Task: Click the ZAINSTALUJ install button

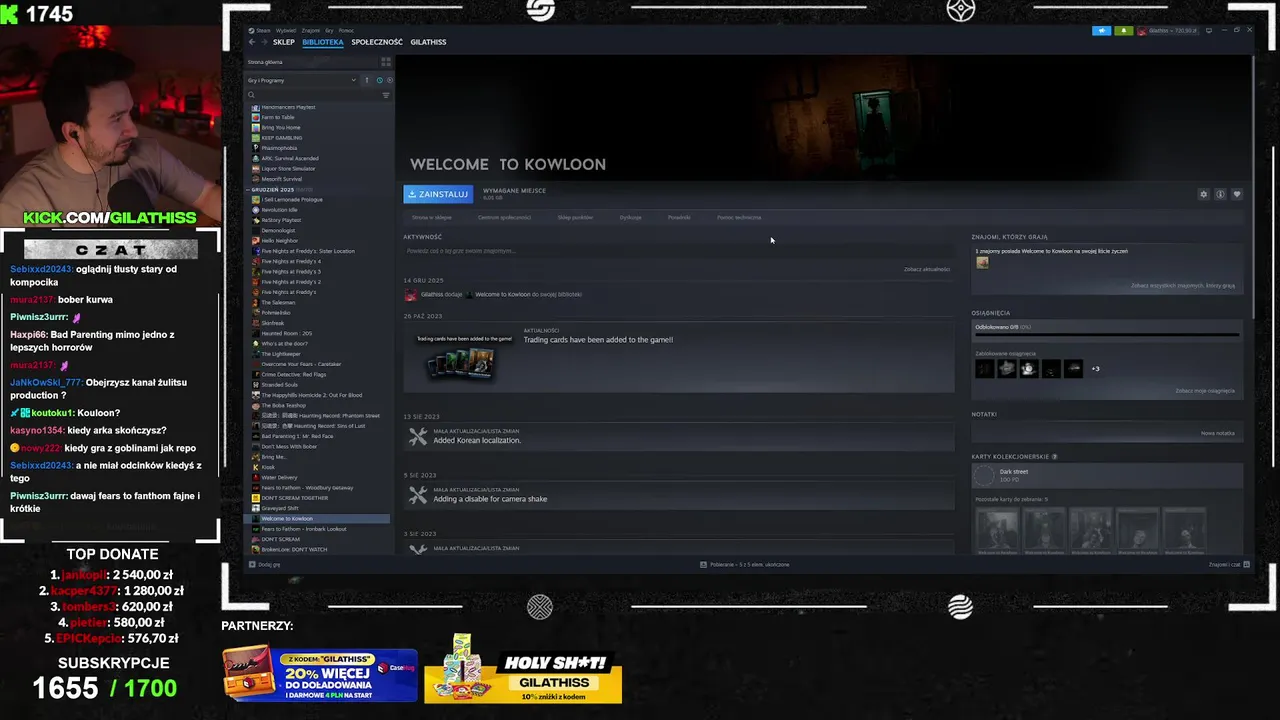Action: [438, 194]
